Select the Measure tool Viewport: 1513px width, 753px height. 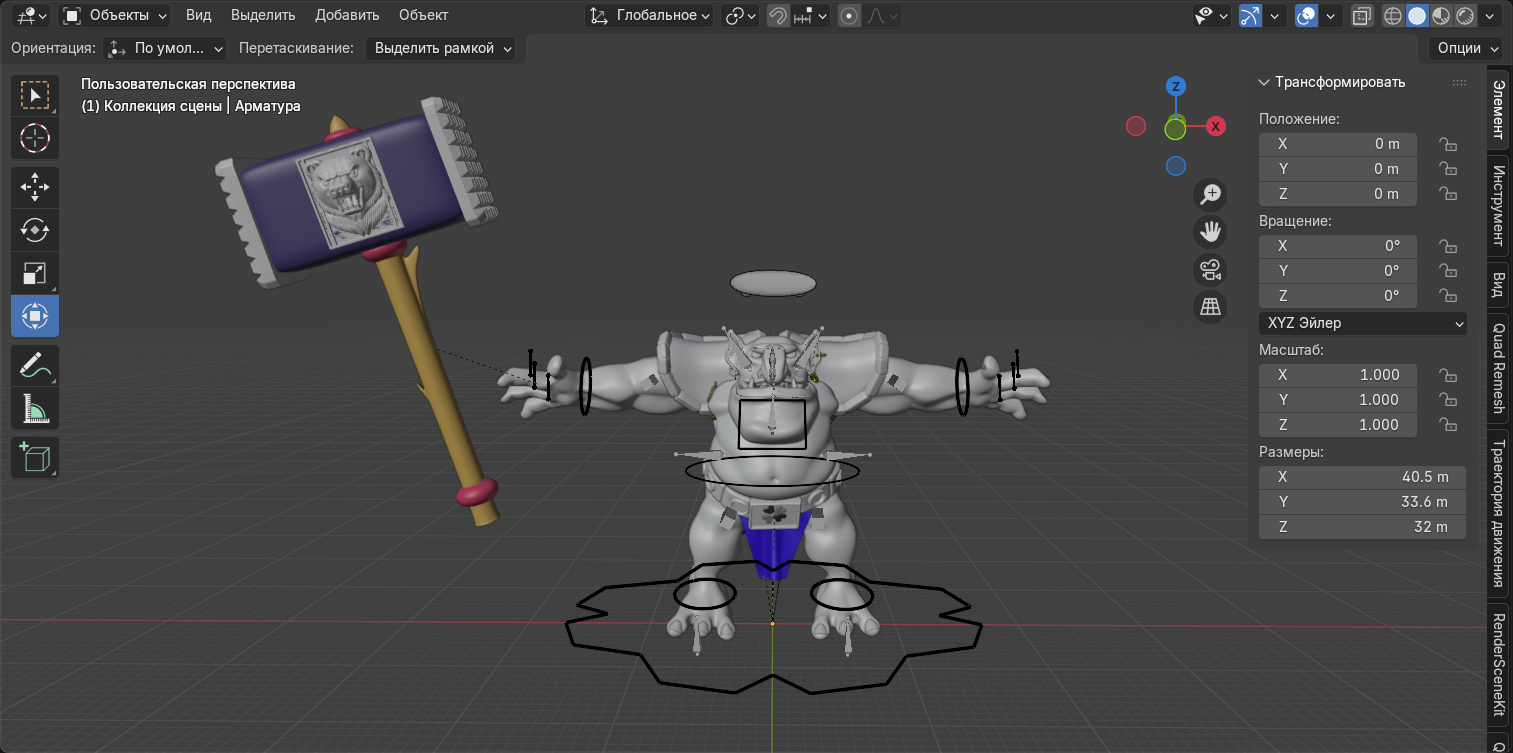coord(34,406)
